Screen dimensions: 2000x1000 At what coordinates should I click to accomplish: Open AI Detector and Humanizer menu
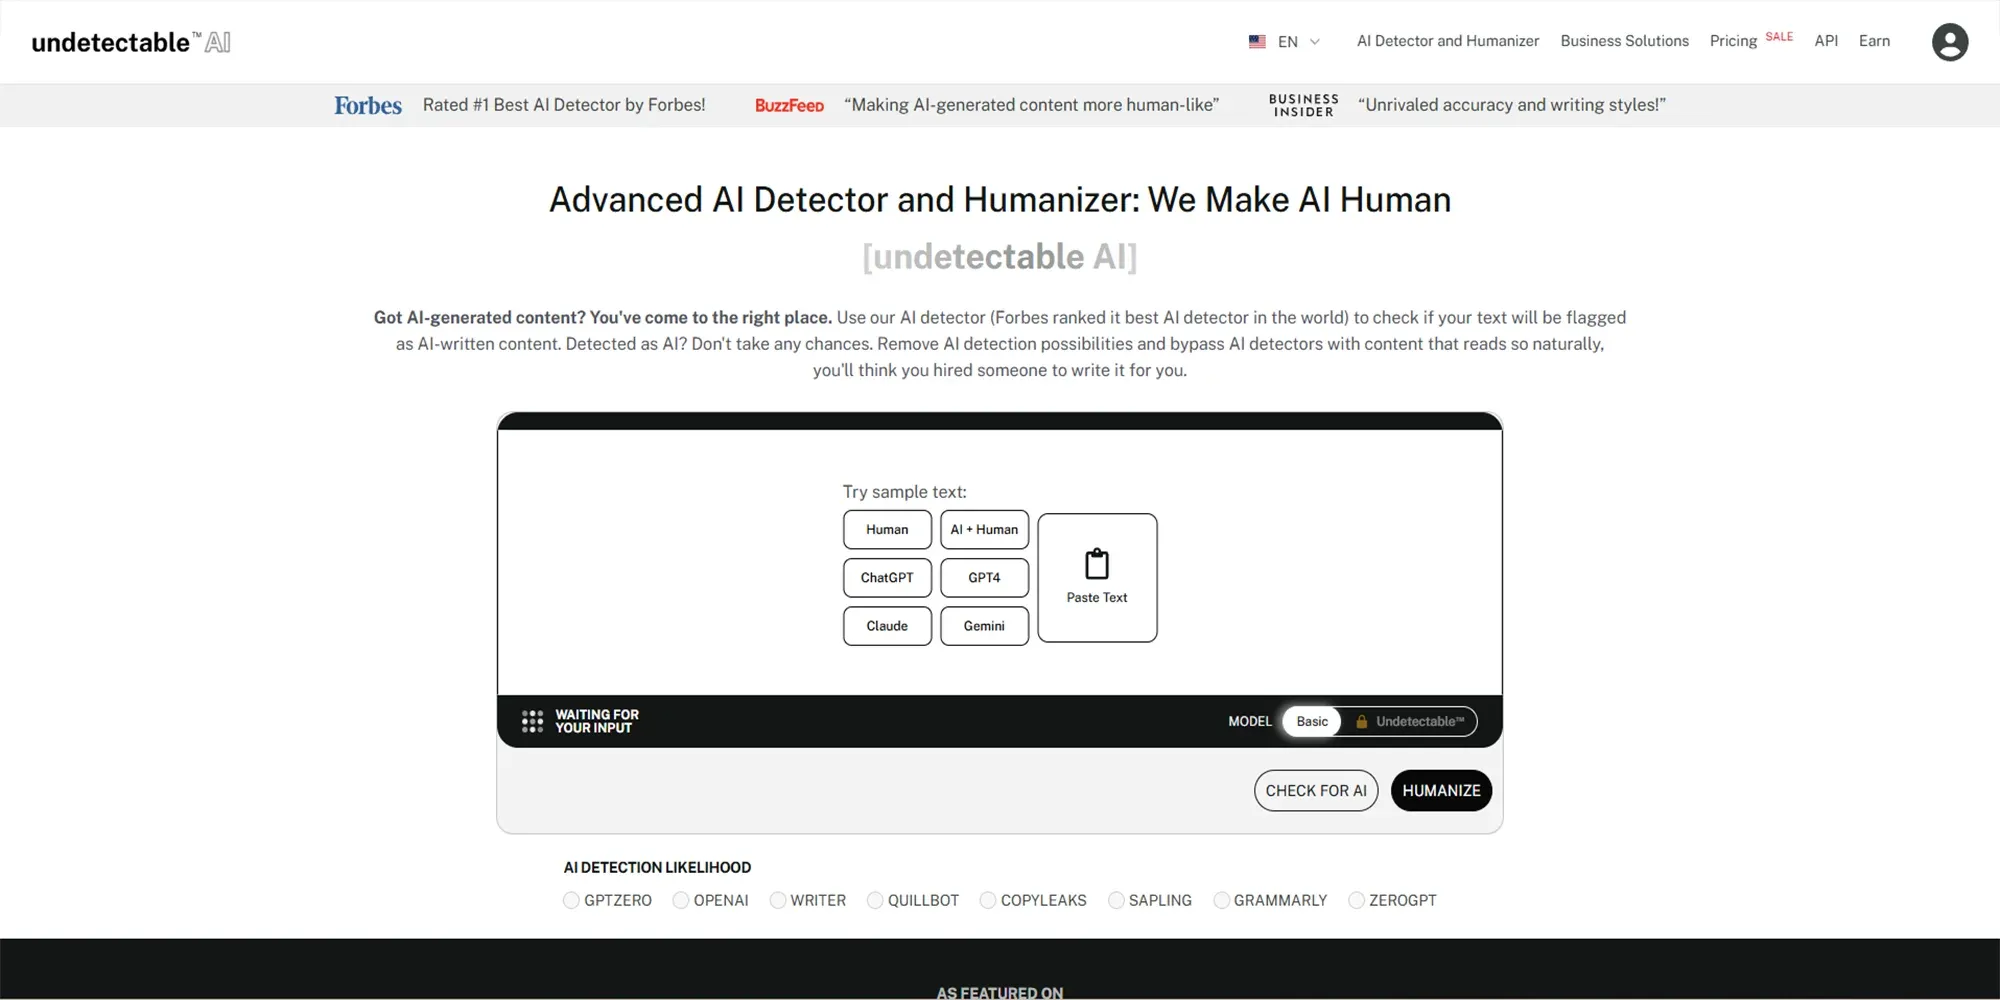pos(1447,41)
